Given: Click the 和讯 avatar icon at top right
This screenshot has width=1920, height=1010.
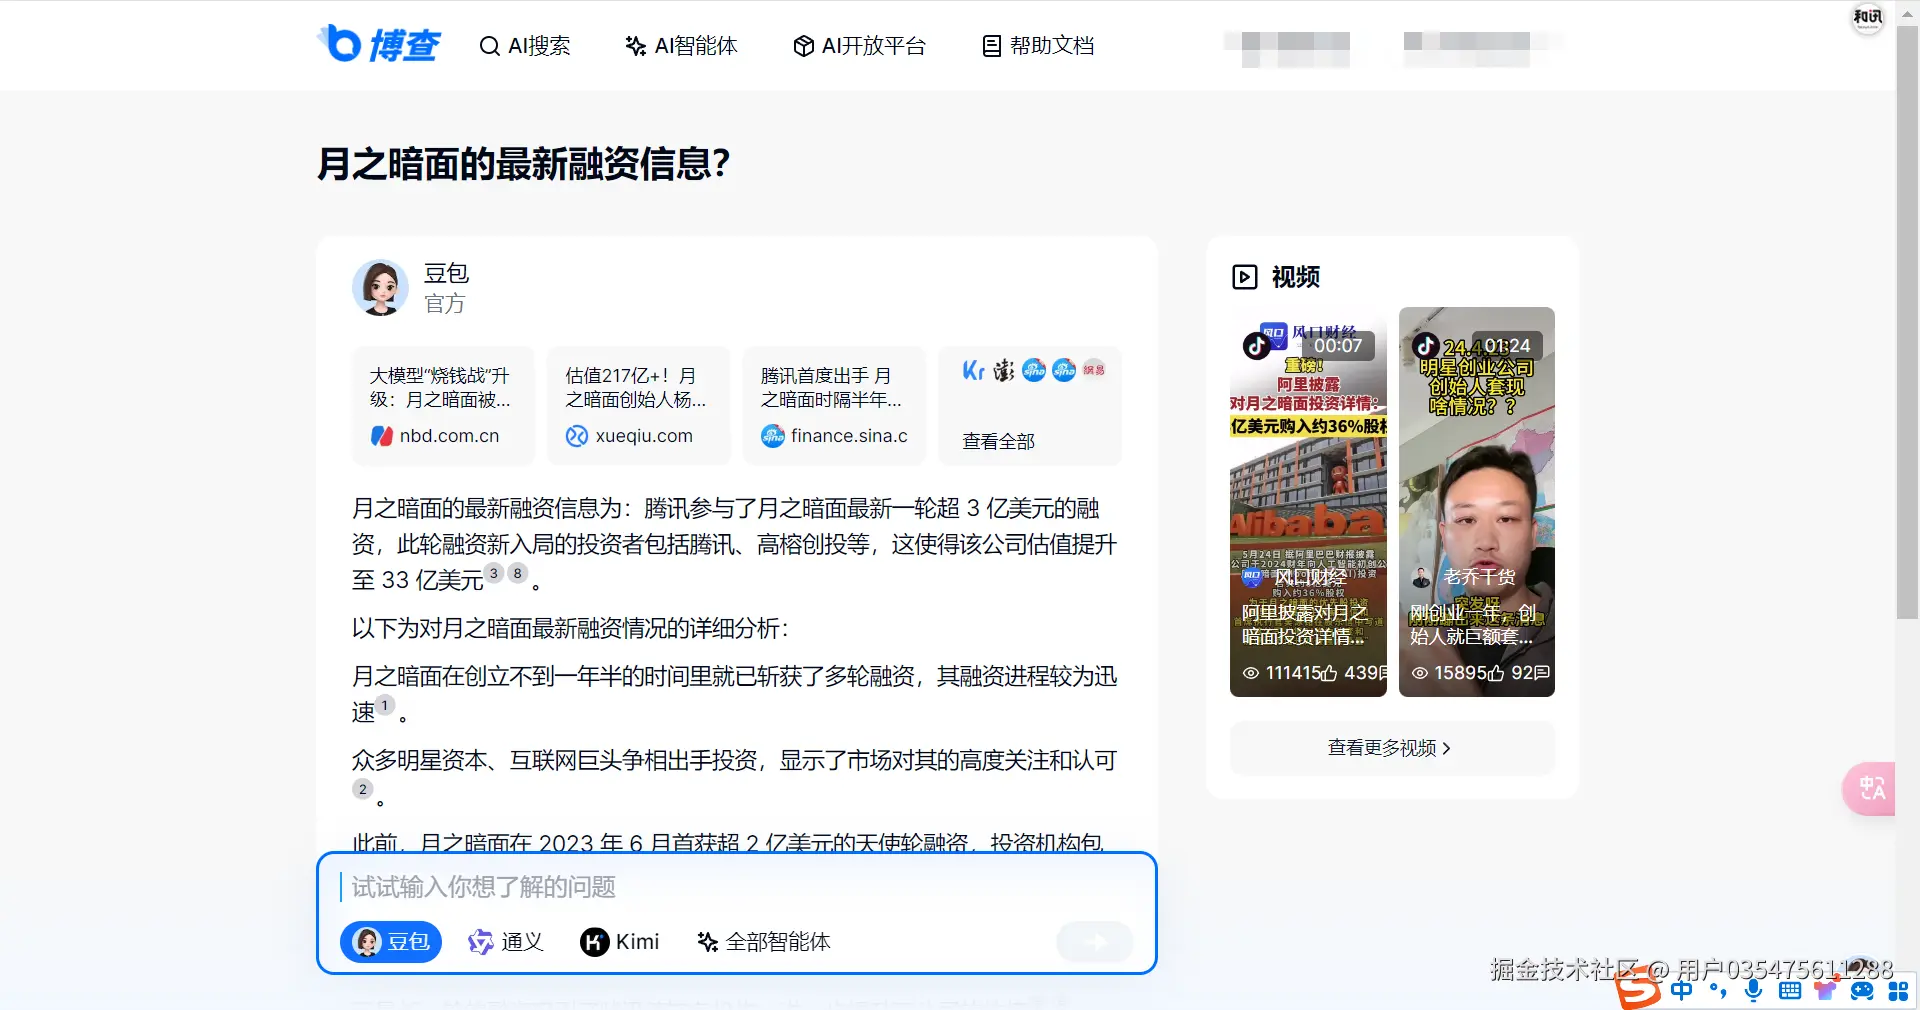Looking at the screenshot, I should (1867, 17).
